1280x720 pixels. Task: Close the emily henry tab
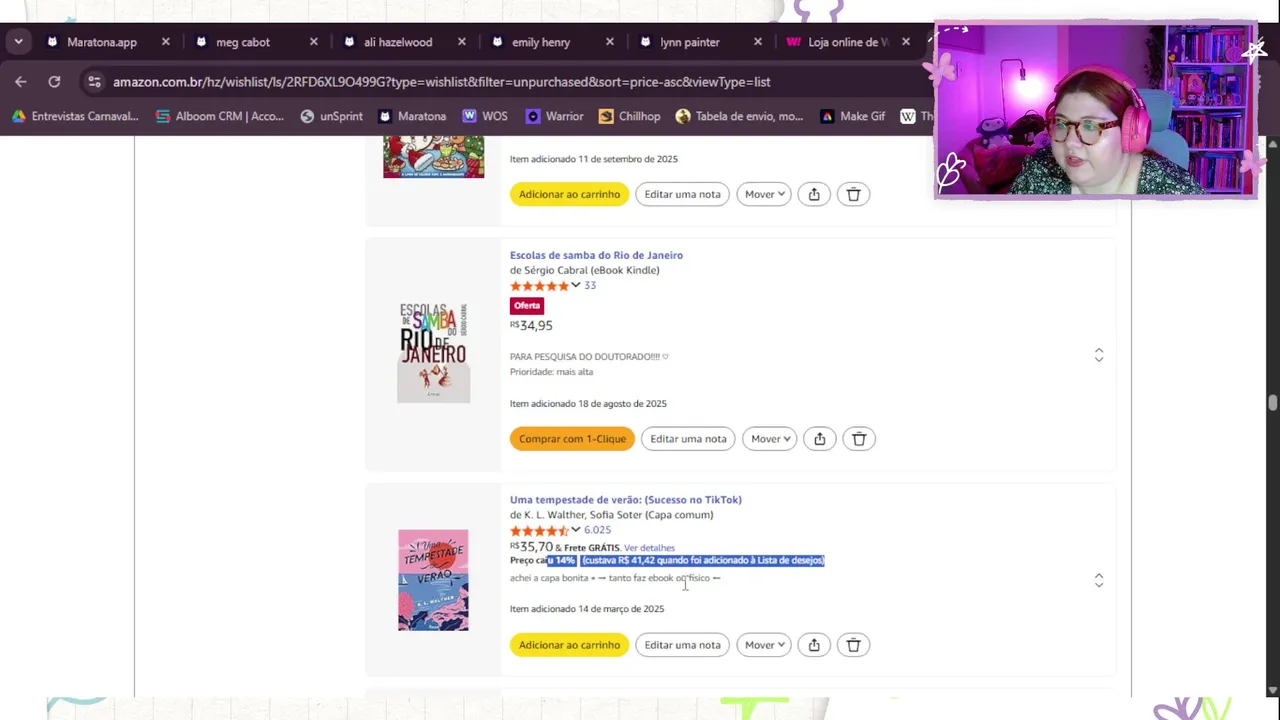click(610, 42)
